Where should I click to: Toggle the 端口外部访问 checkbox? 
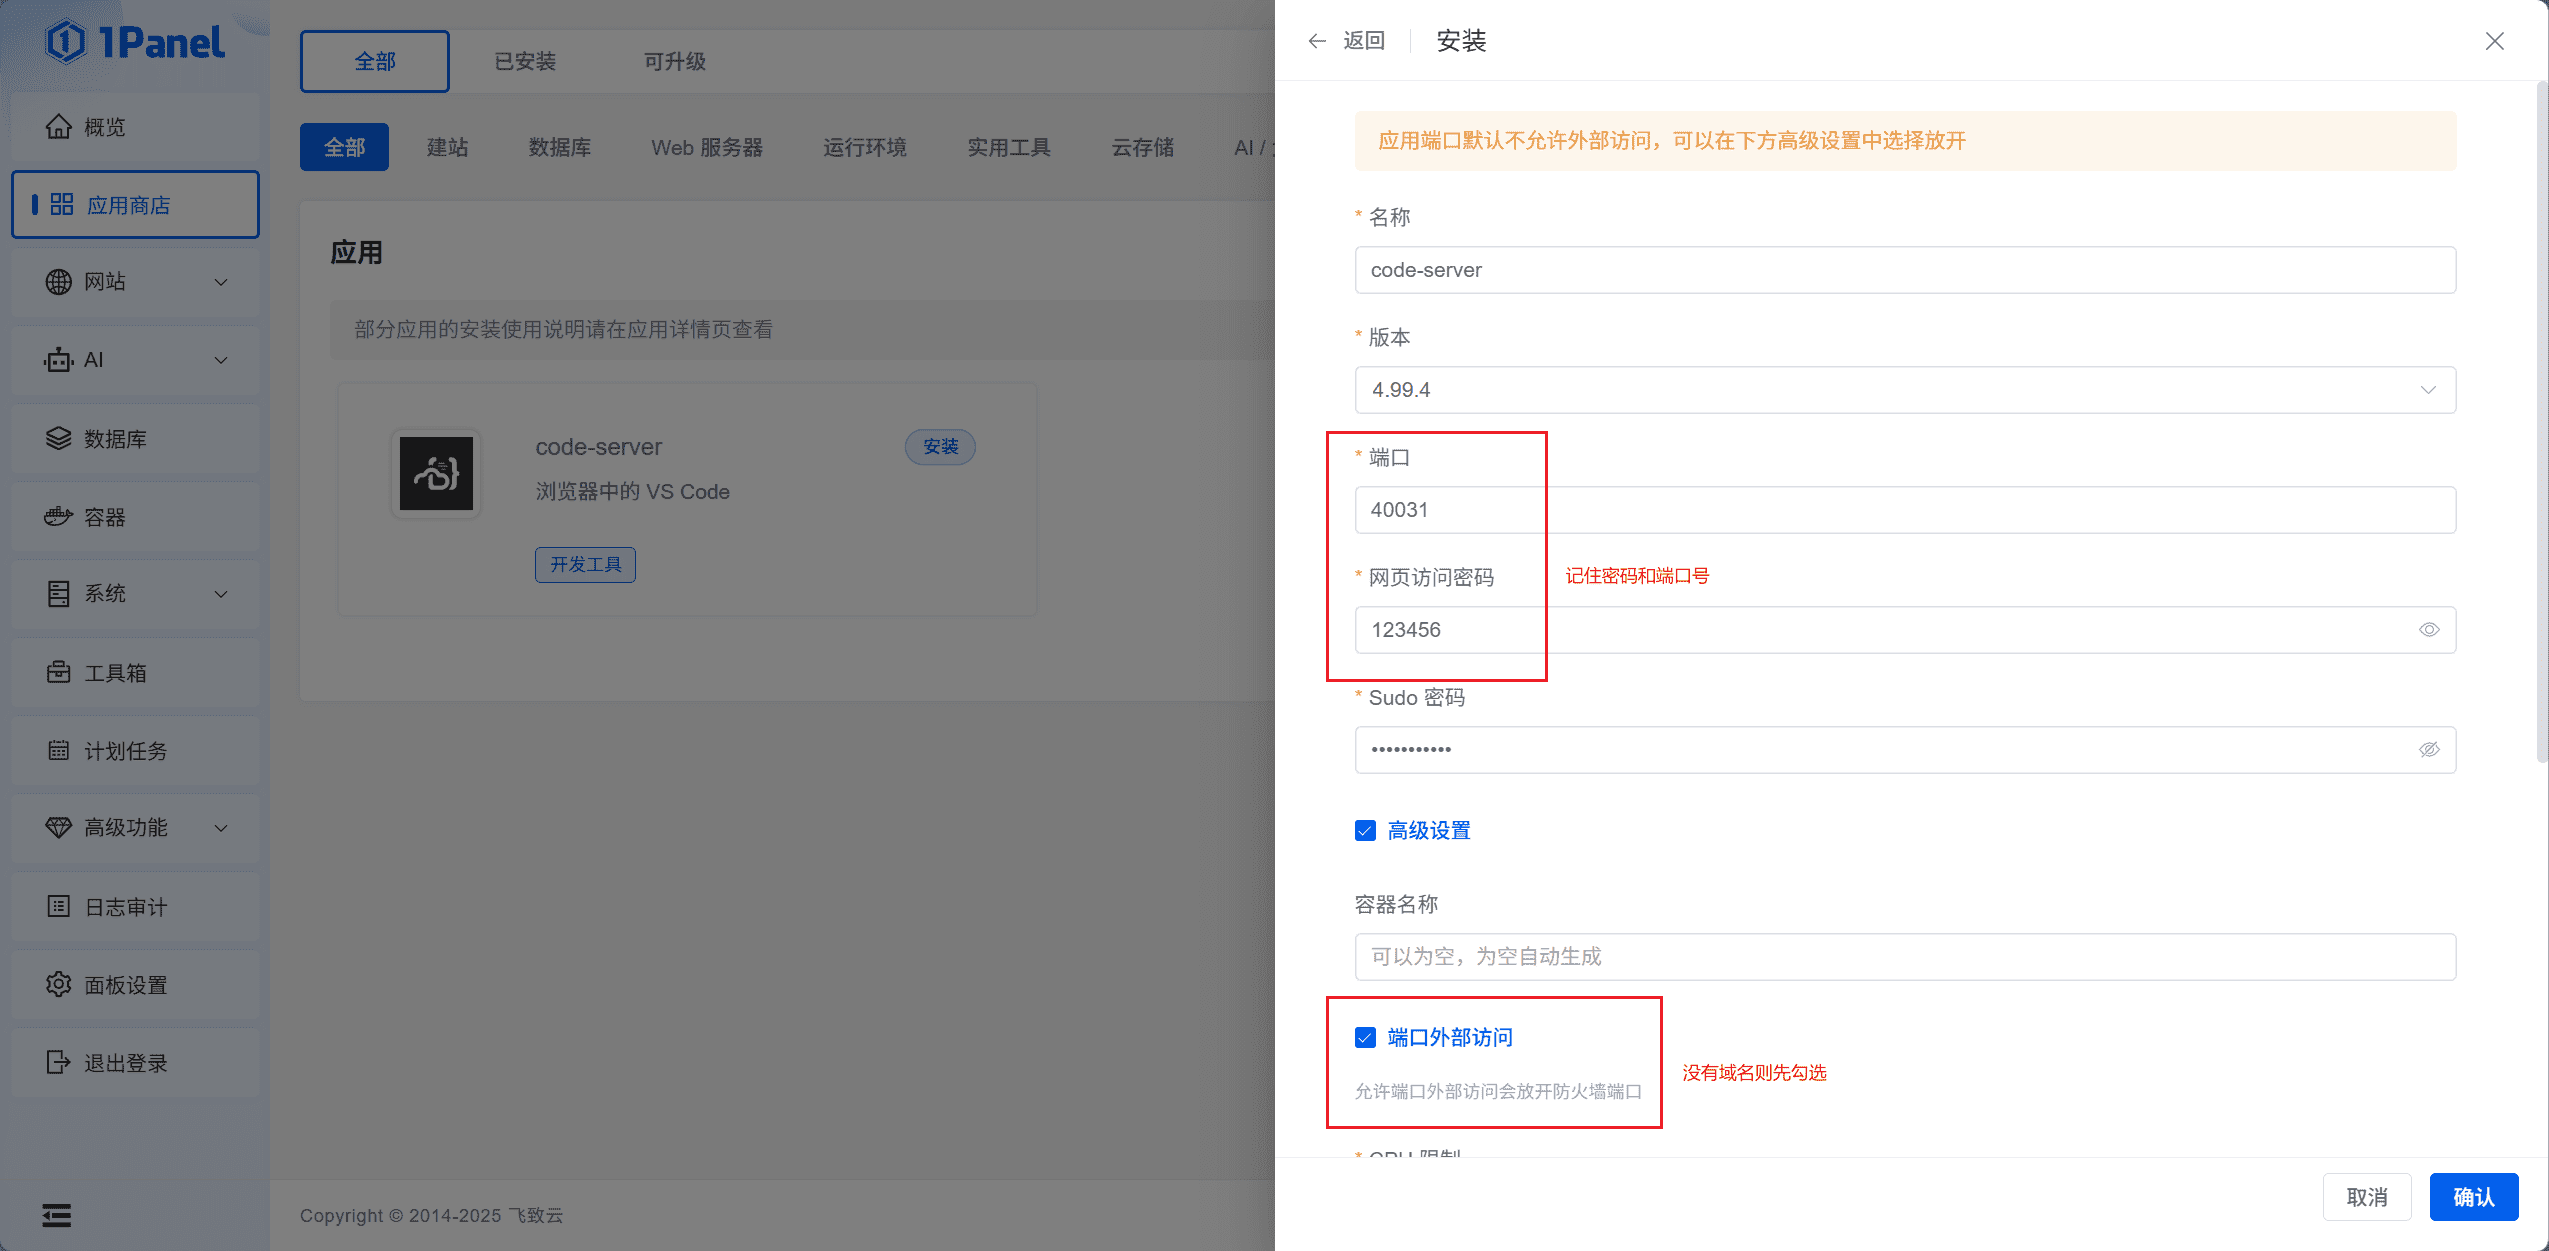point(1365,1038)
